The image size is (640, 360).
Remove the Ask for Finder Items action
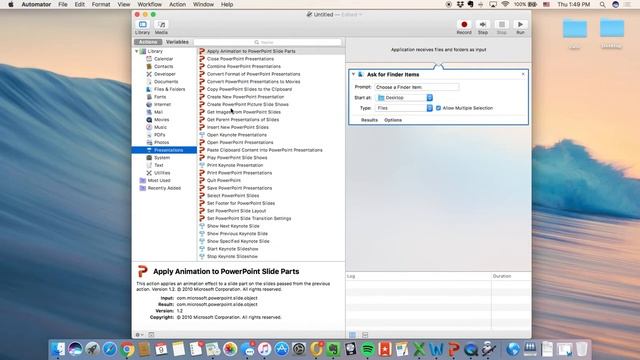[523, 74]
